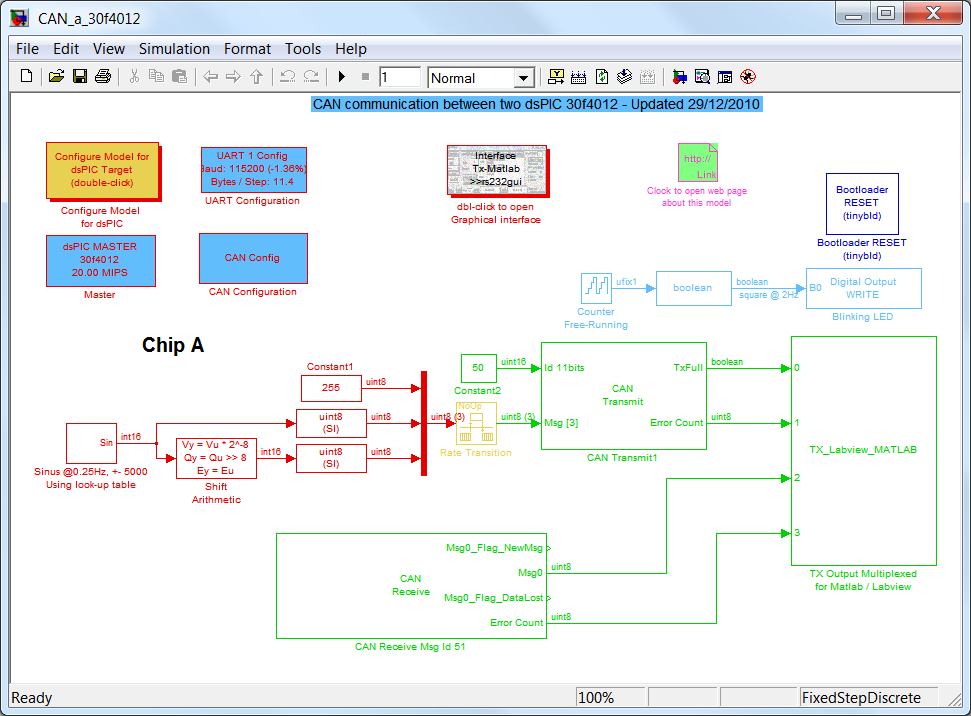
Task: Open the Simulation menu
Action: [x=174, y=49]
